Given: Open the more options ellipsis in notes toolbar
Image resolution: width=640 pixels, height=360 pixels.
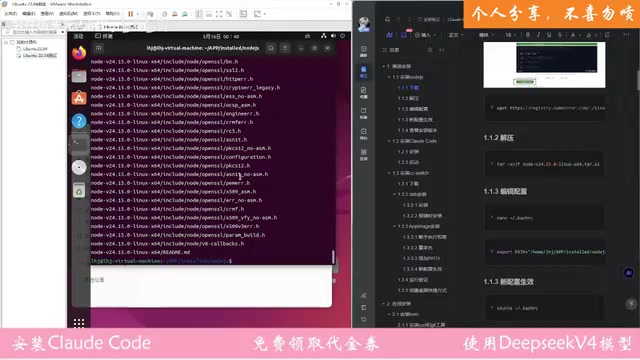Looking at the screenshot, I should [626, 35].
